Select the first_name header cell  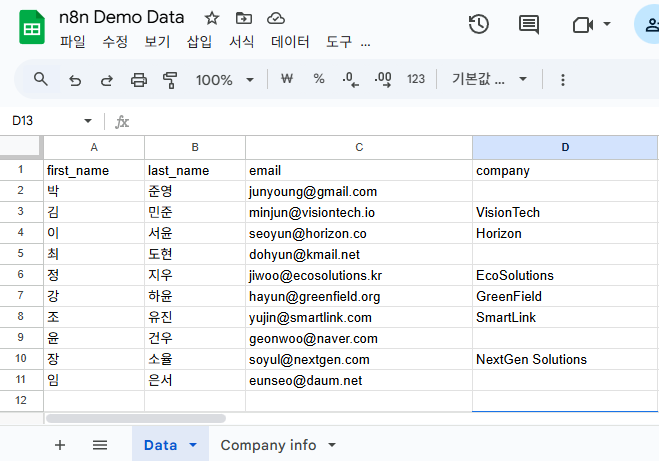(94, 170)
